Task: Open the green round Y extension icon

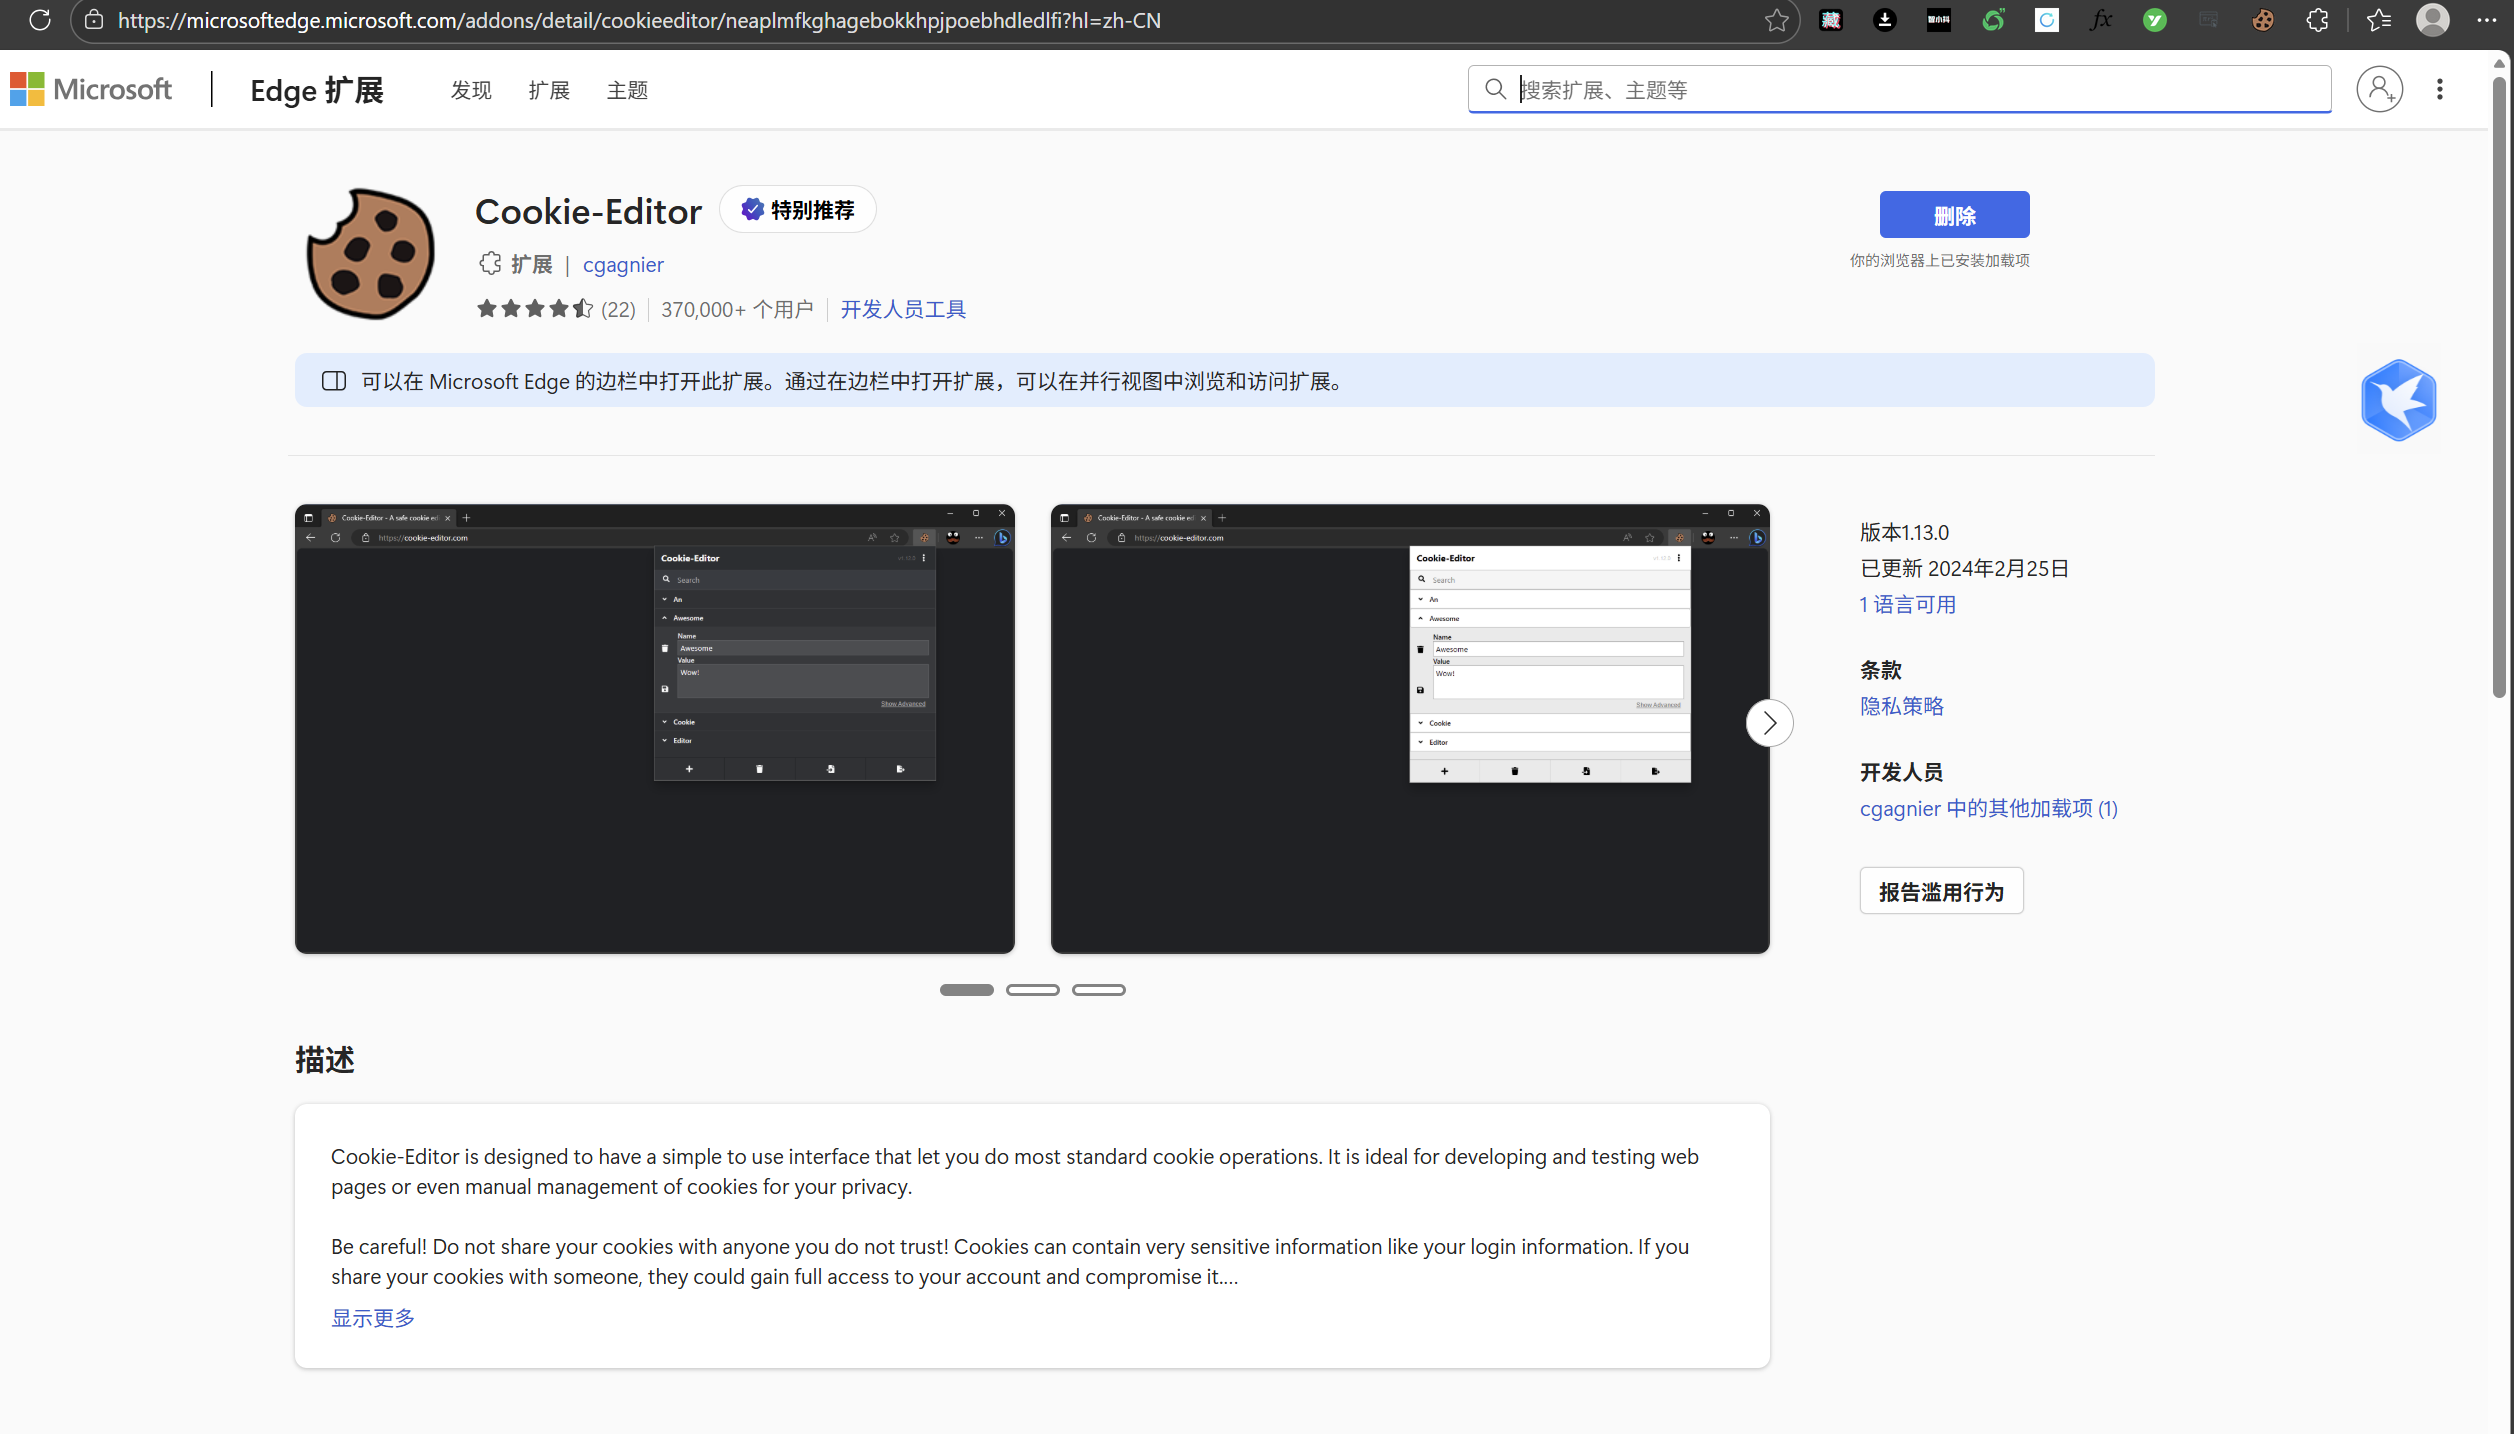Action: click(x=2155, y=20)
